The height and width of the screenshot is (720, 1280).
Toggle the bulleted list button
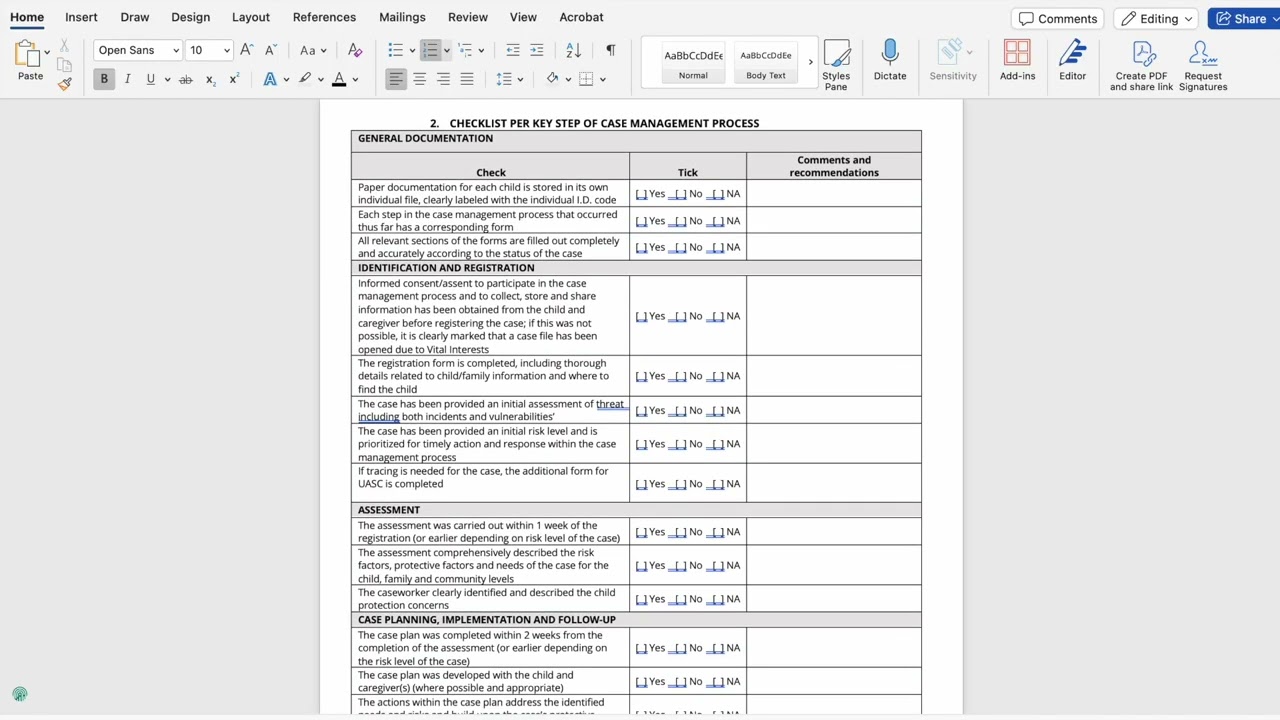395,50
